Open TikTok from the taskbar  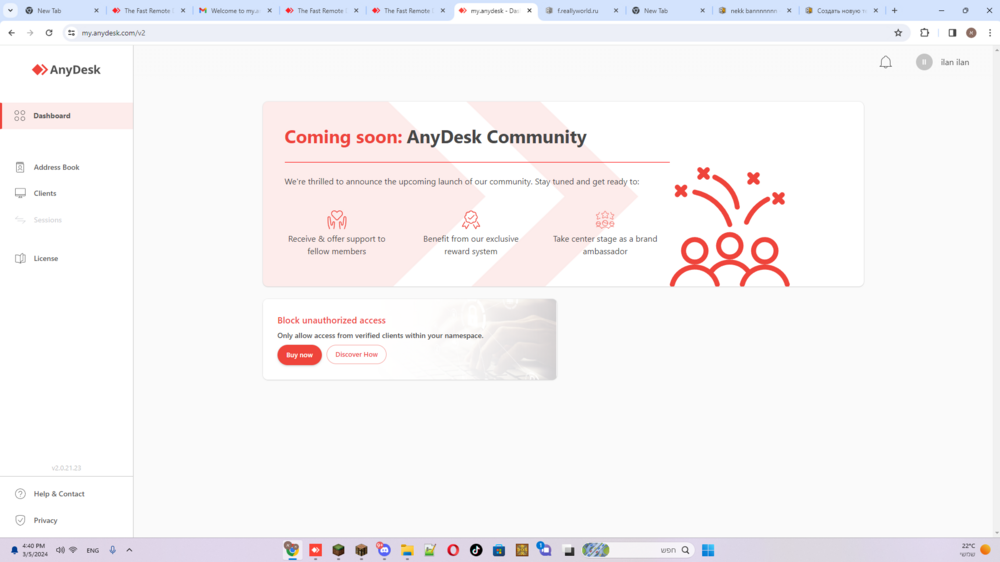(x=476, y=550)
